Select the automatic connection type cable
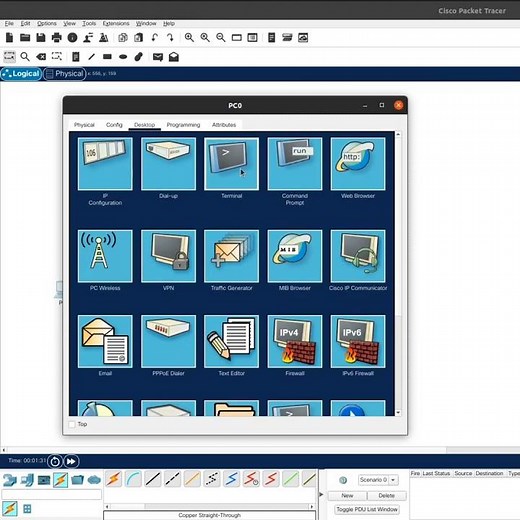The height and width of the screenshot is (520, 520). (x=113, y=479)
